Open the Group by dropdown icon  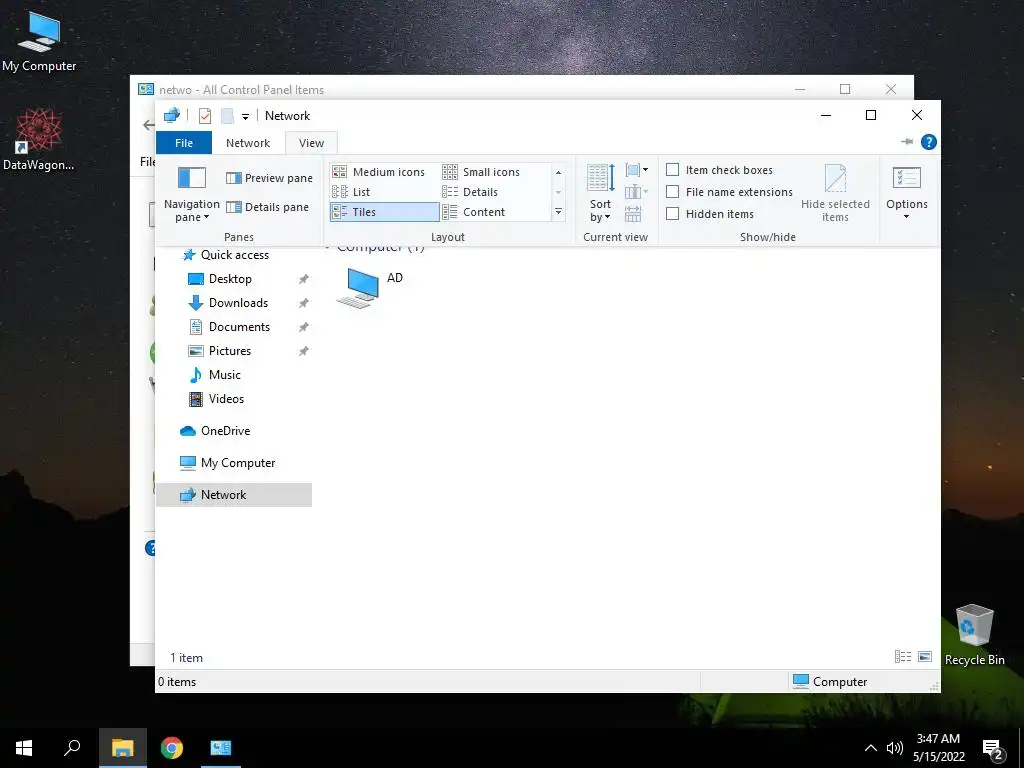click(x=636, y=170)
